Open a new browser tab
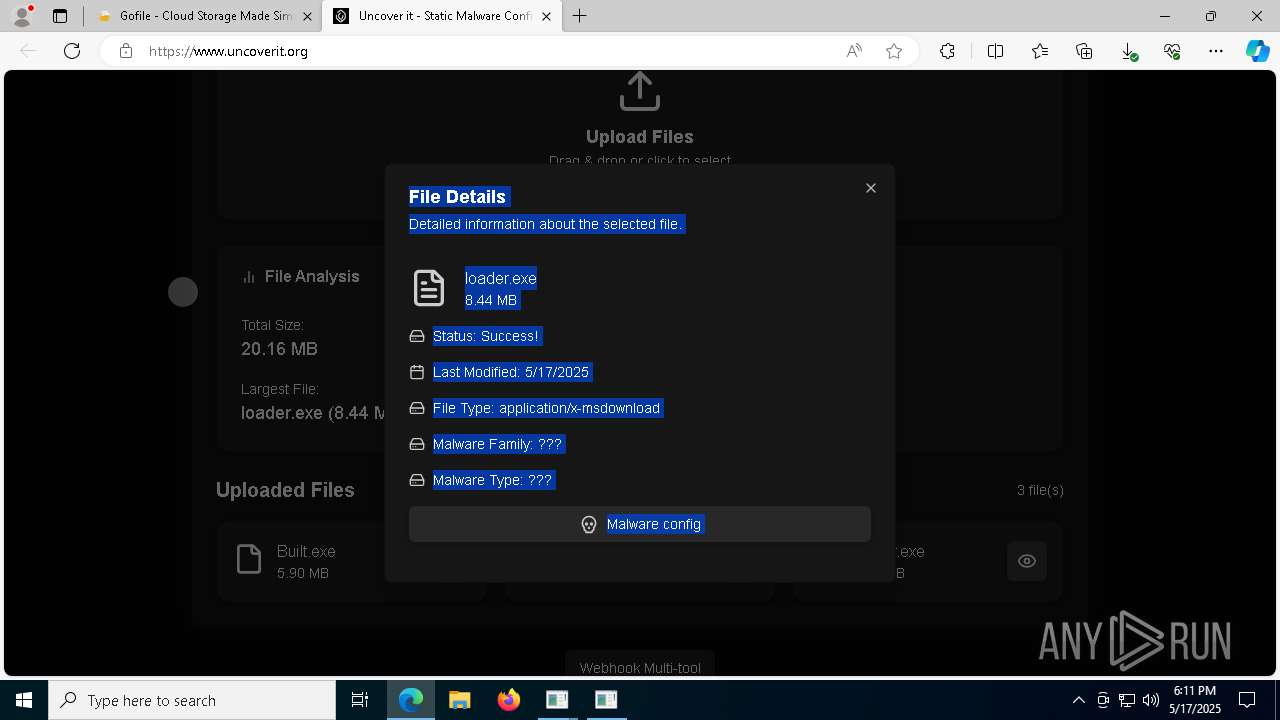1280x720 pixels. coord(580,16)
